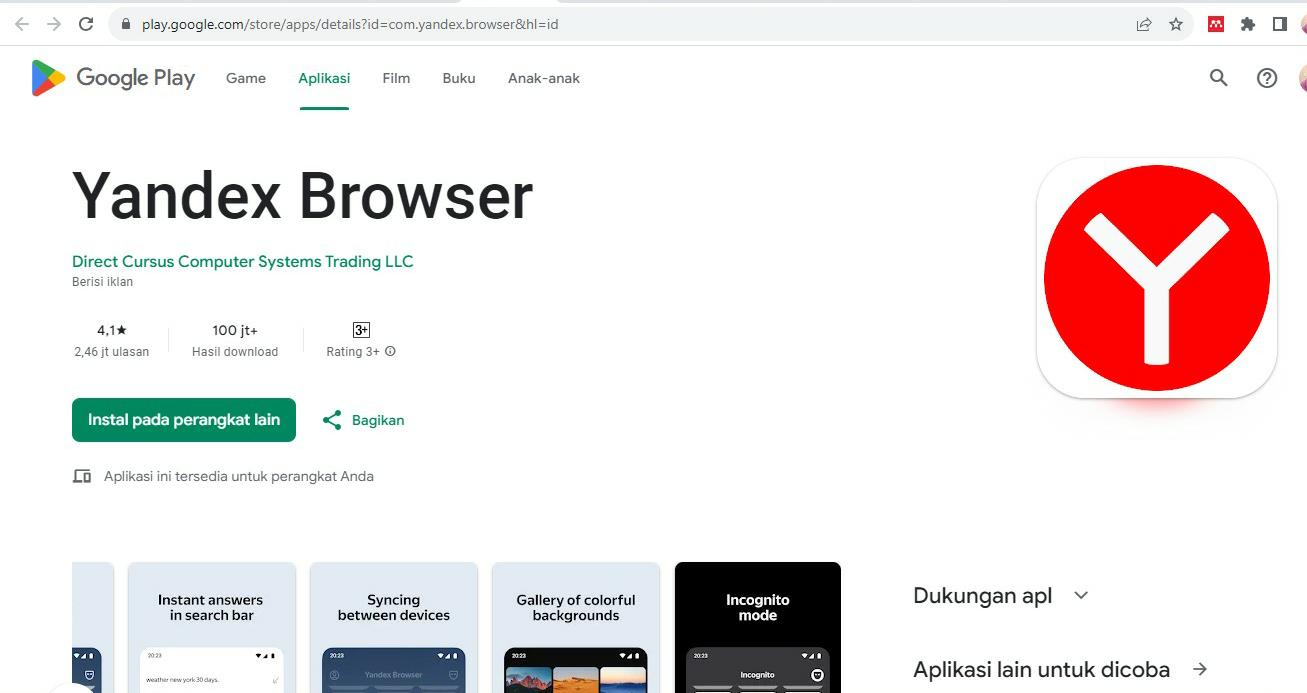
Task: Click the 3+ content rating badge
Action: tap(361, 330)
